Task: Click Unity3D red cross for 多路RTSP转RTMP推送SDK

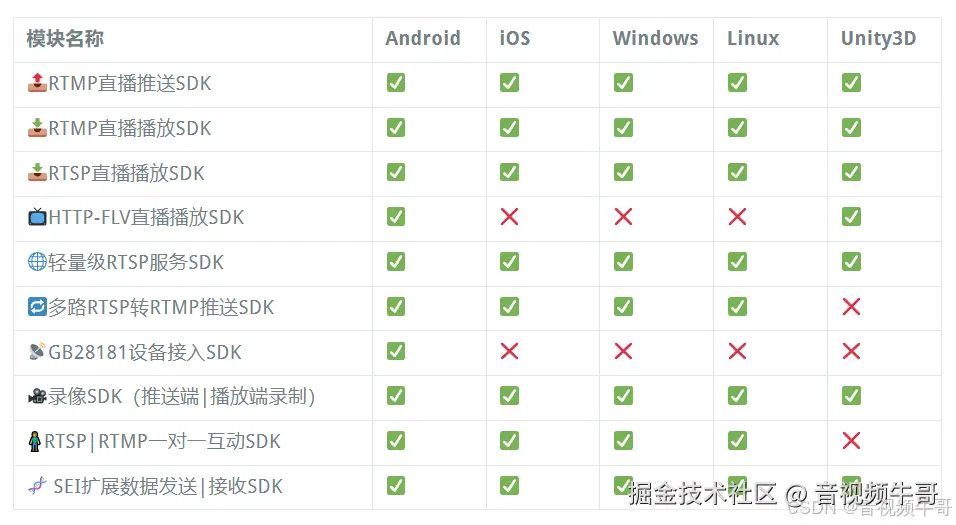Action: (x=851, y=306)
